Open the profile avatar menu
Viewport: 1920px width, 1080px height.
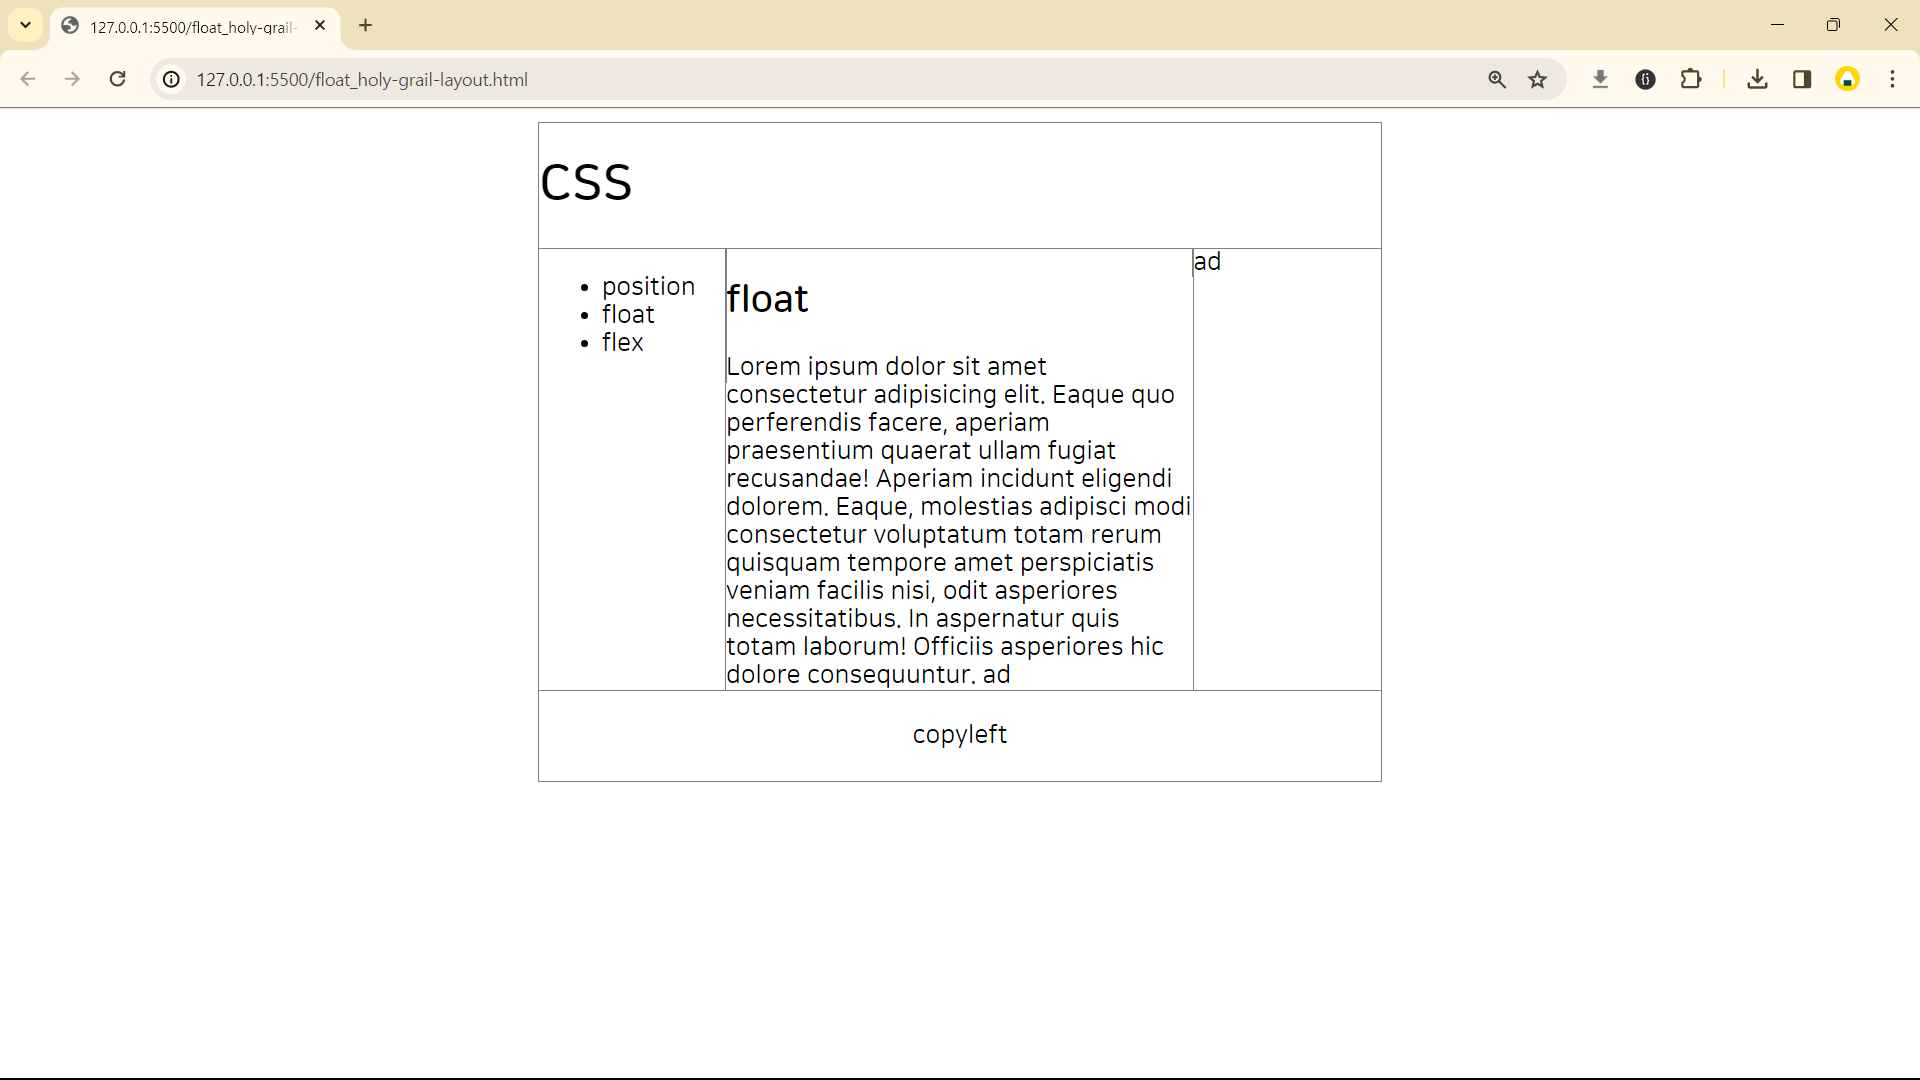[x=1847, y=79]
